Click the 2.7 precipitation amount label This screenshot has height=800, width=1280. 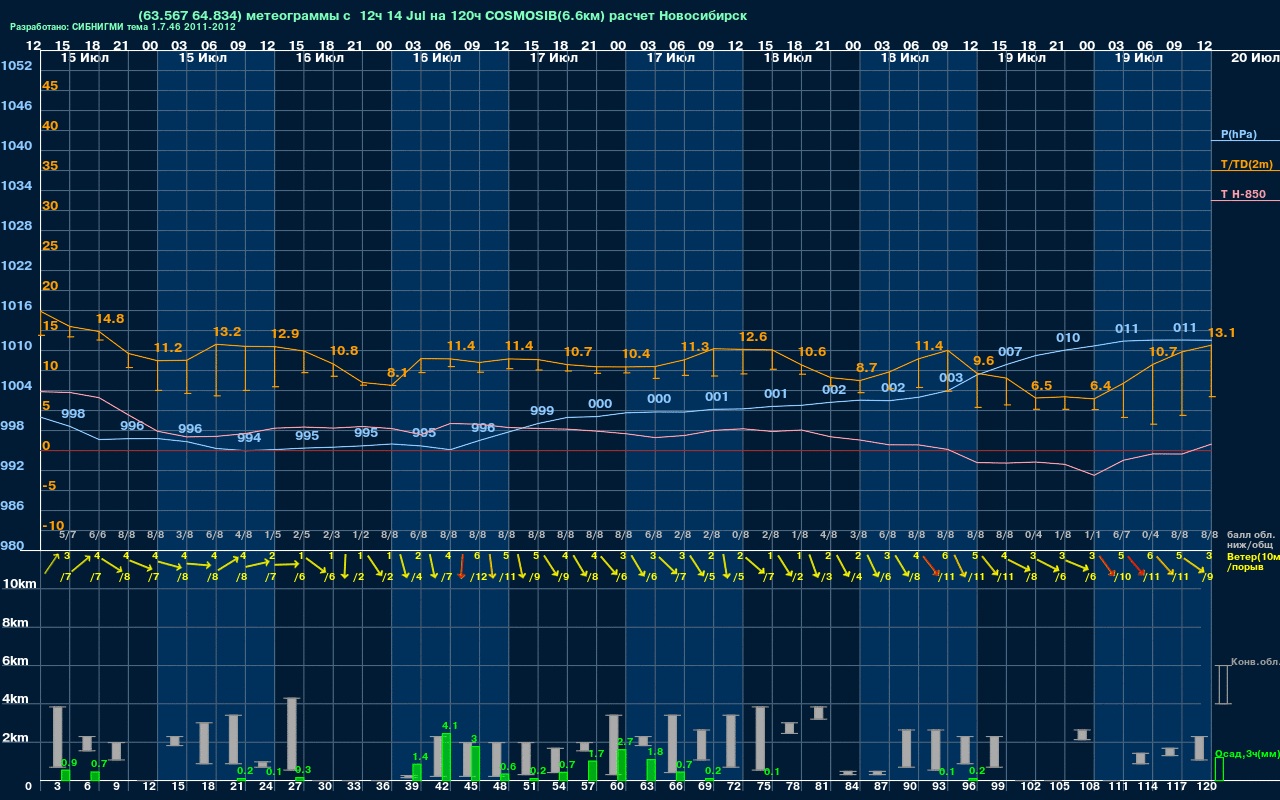click(x=625, y=742)
